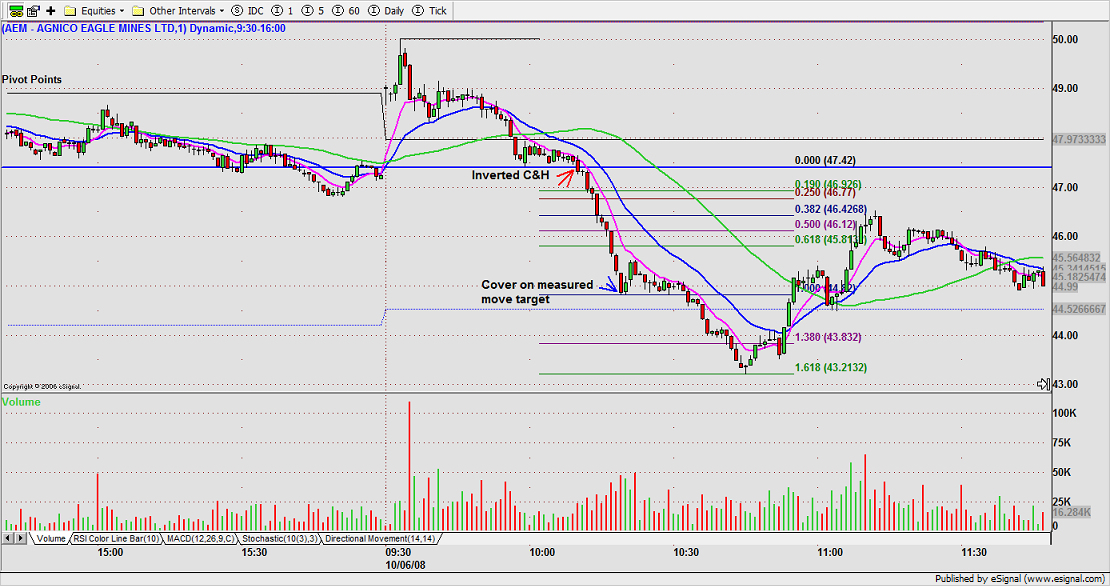
Task: Click the Published by eSignal footer text
Action: click(1019, 579)
